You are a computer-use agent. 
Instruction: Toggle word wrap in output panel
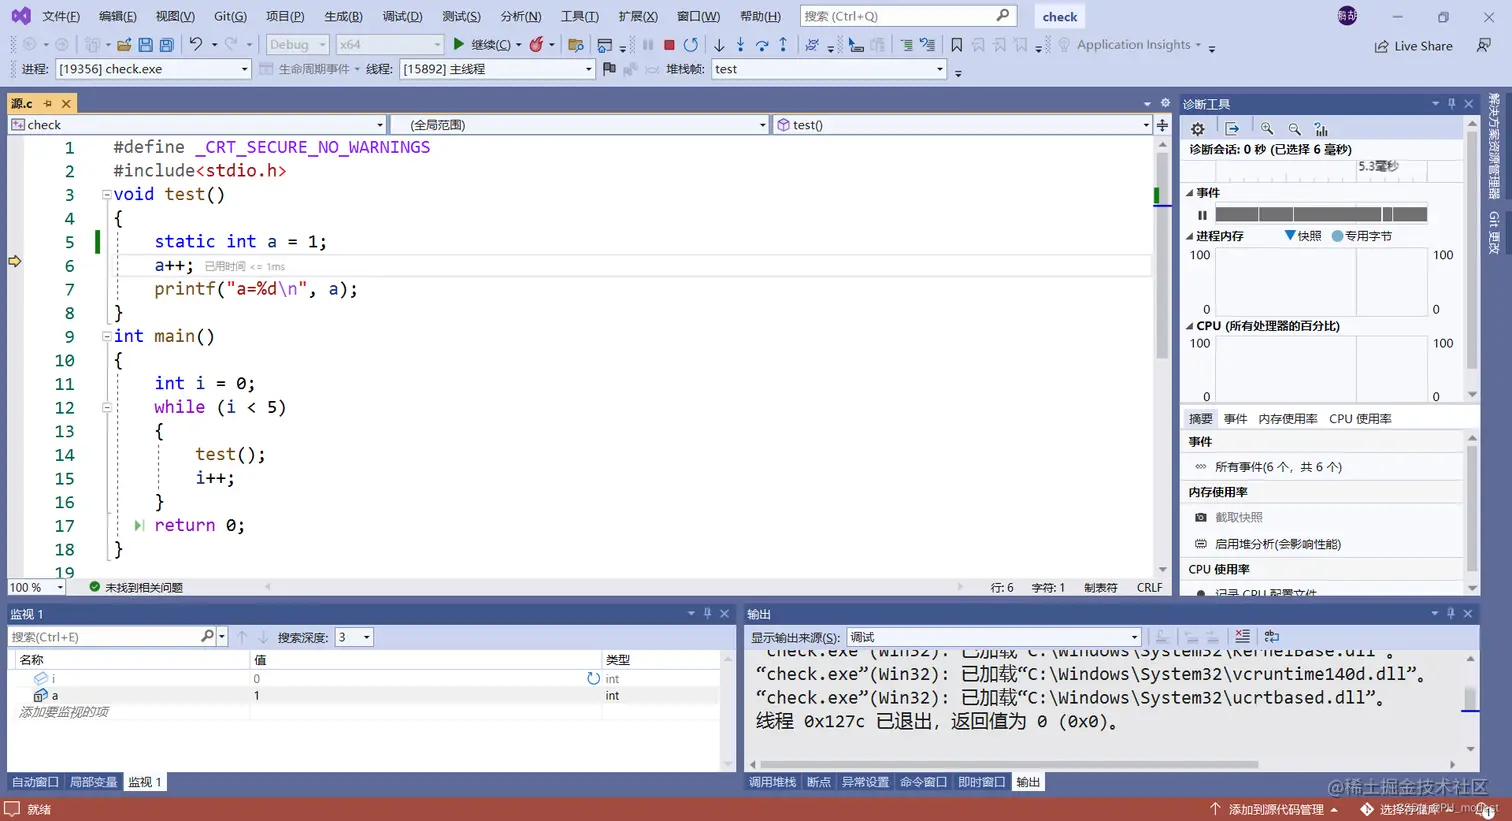click(1272, 637)
